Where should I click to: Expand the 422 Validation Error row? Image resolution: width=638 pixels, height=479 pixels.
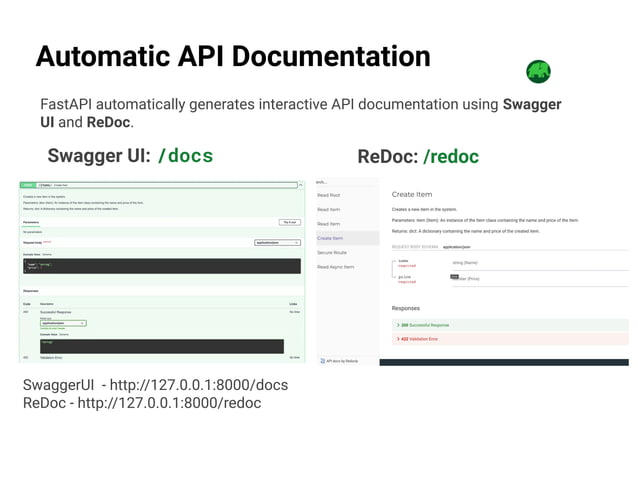510,339
